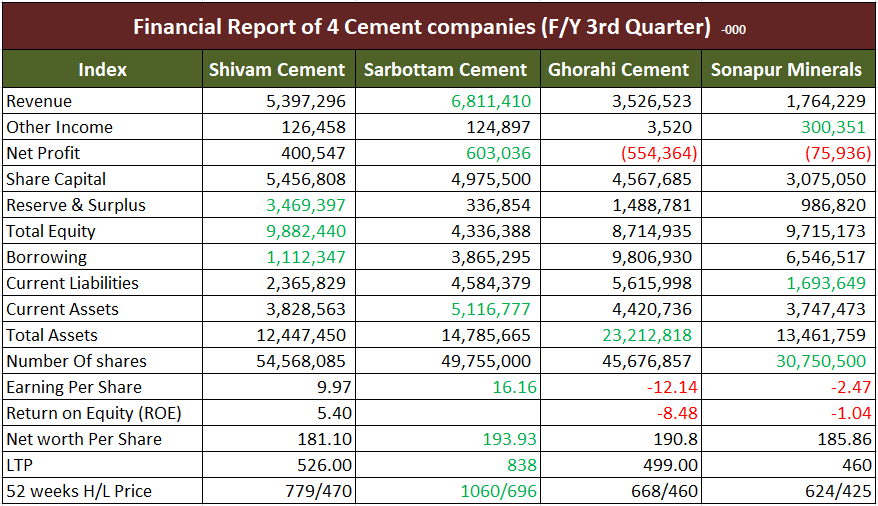Select the LTP row label
This screenshot has width=878, height=506.
tap(20, 465)
